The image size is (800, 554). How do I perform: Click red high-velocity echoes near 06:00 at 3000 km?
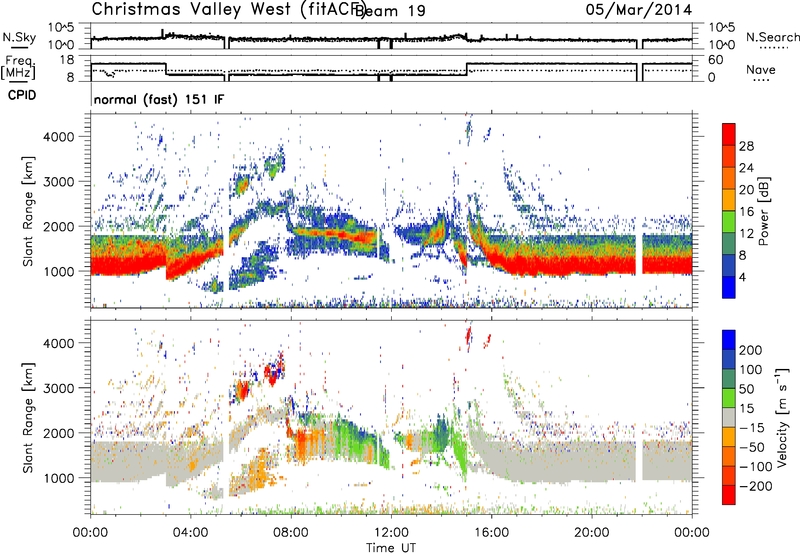243,391
